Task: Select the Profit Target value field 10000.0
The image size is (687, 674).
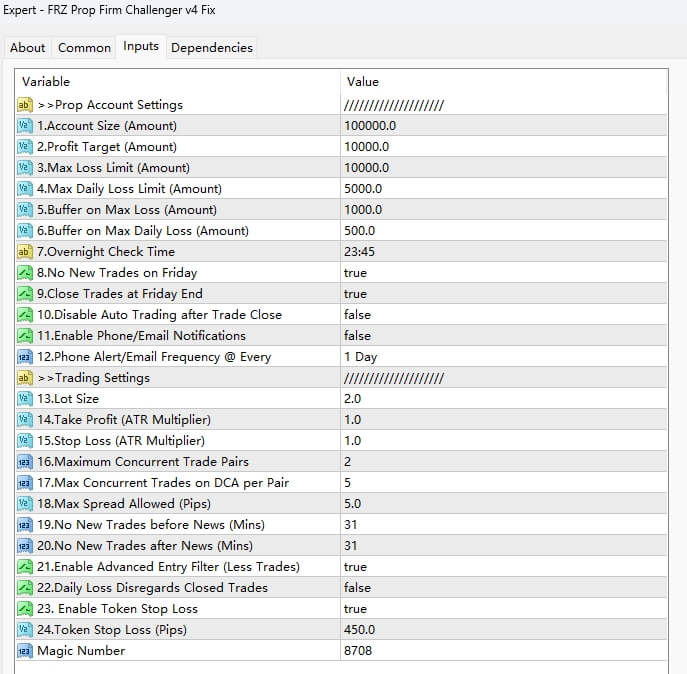Action: pos(367,147)
